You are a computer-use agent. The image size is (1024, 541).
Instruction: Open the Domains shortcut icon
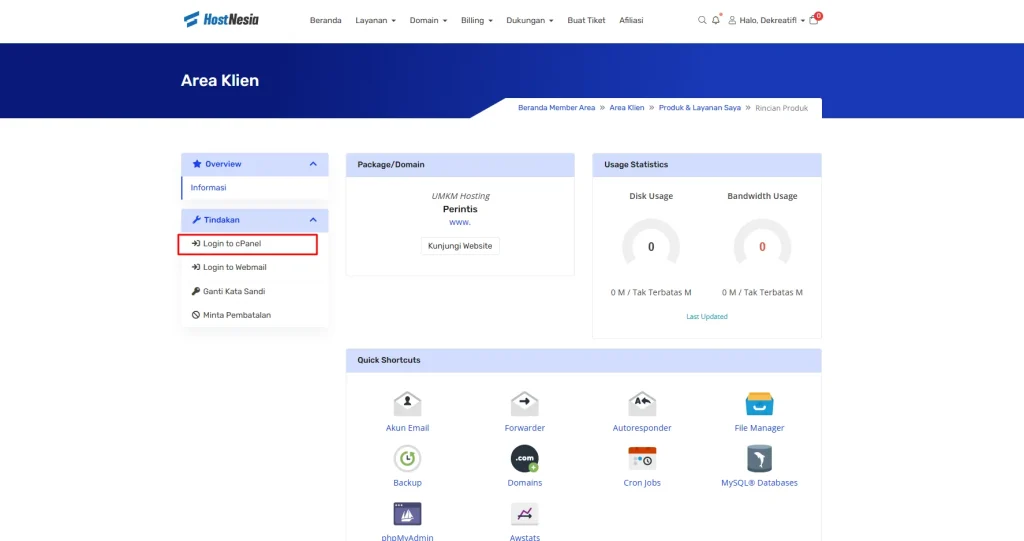(x=524, y=459)
